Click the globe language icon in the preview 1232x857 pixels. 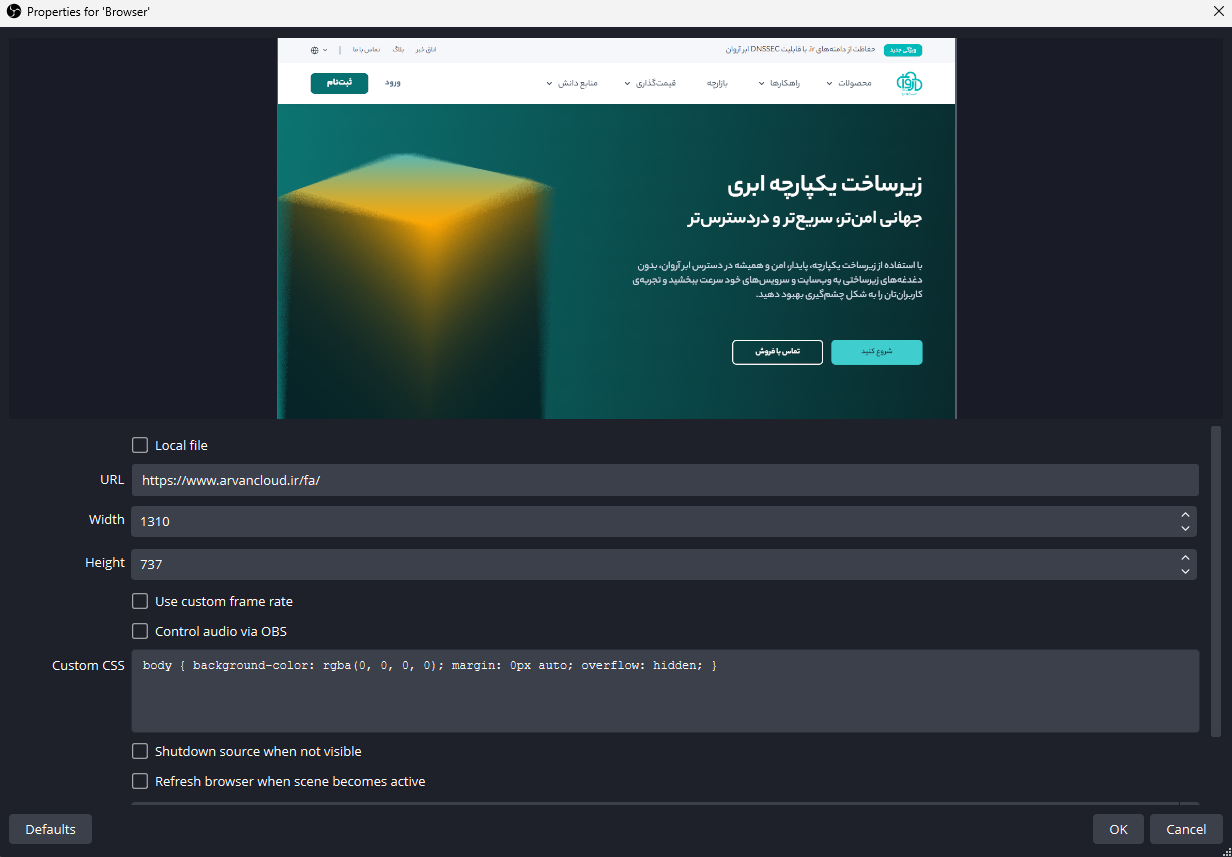click(x=315, y=49)
